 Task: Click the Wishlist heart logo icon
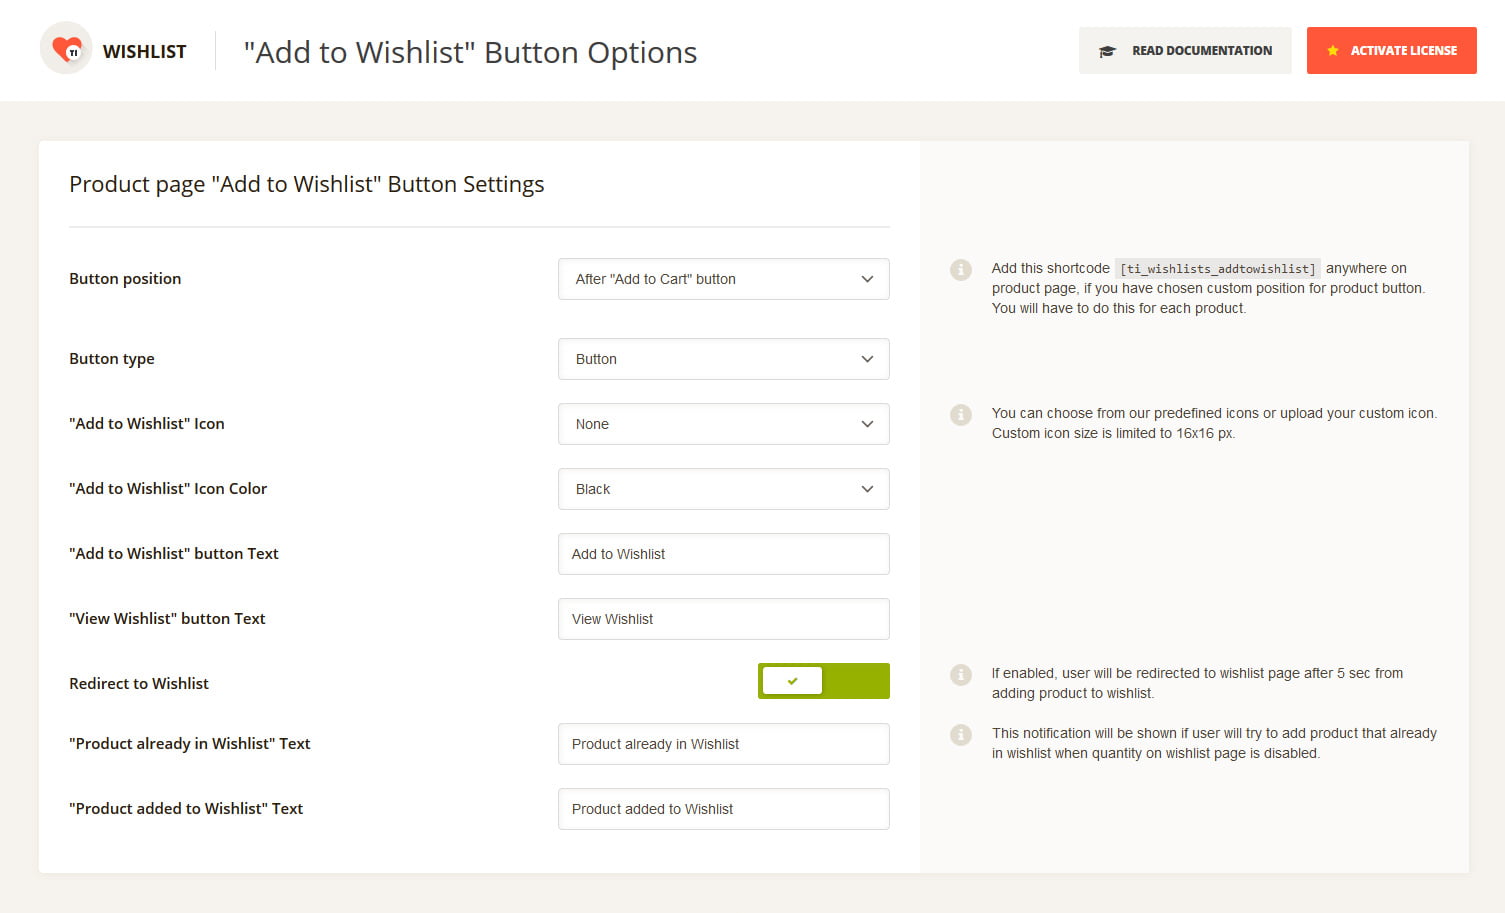[x=66, y=48]
